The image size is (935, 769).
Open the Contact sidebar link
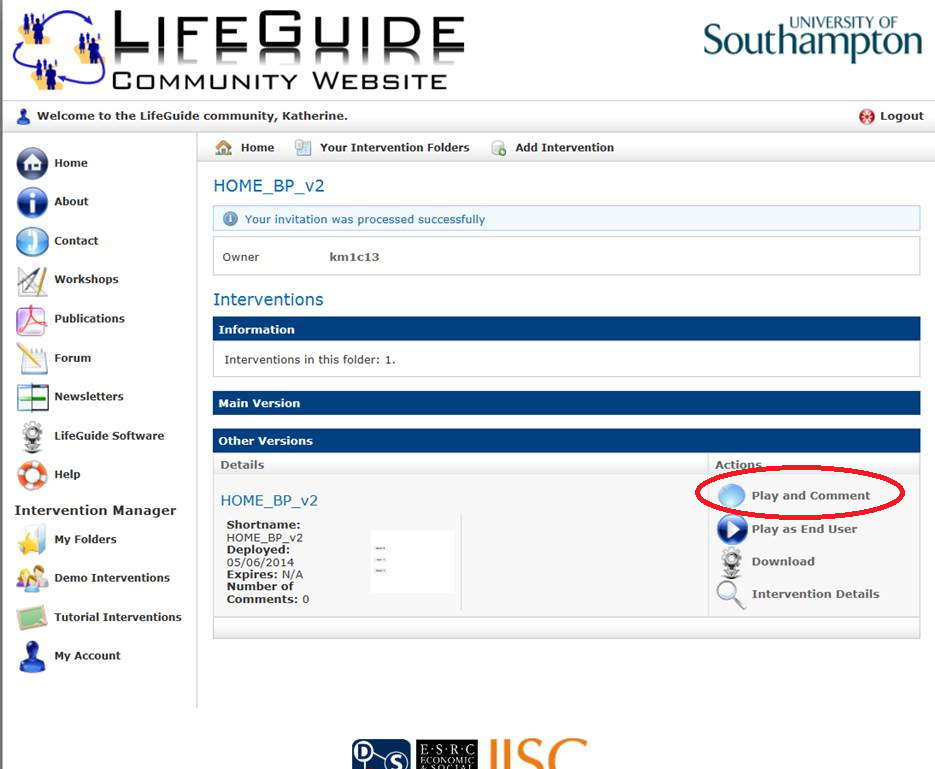point(76,241)
